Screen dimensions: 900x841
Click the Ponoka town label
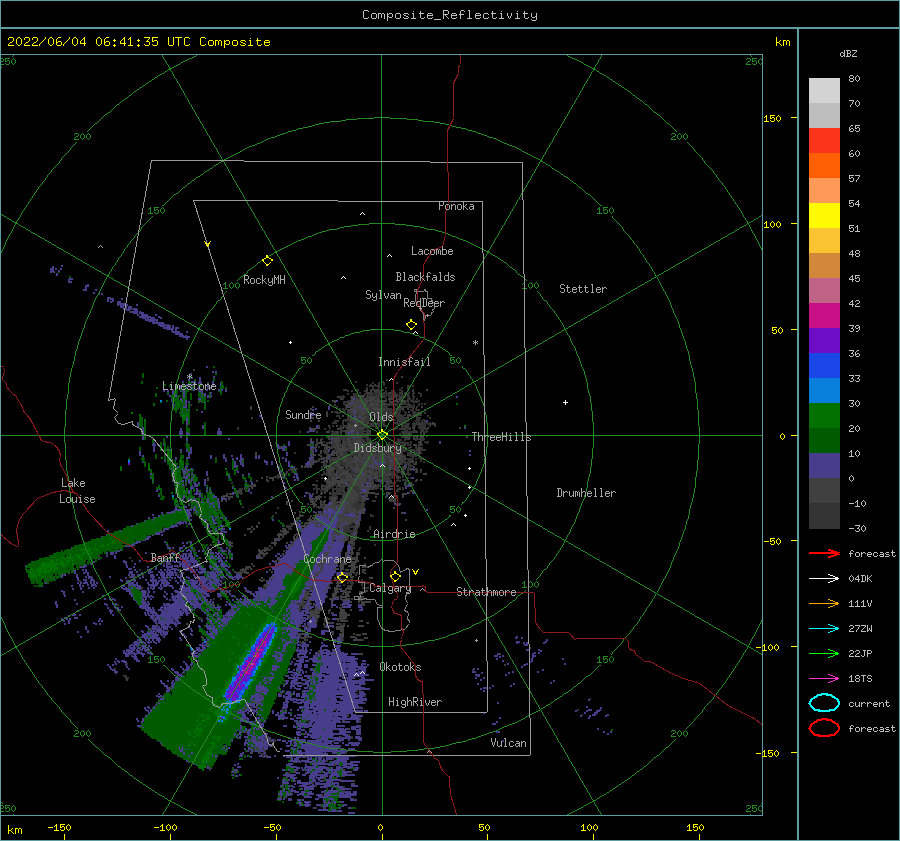click(x=456, y=206)
